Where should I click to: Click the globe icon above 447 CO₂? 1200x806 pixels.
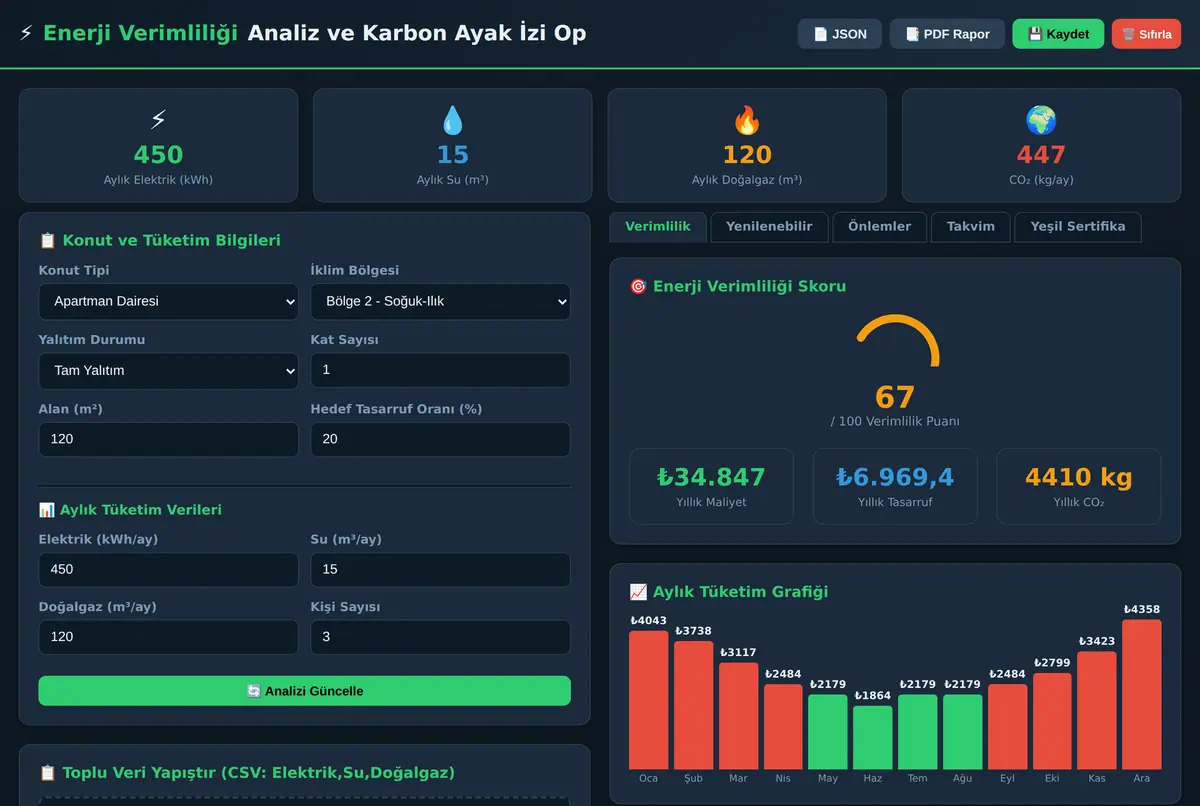1041,121
